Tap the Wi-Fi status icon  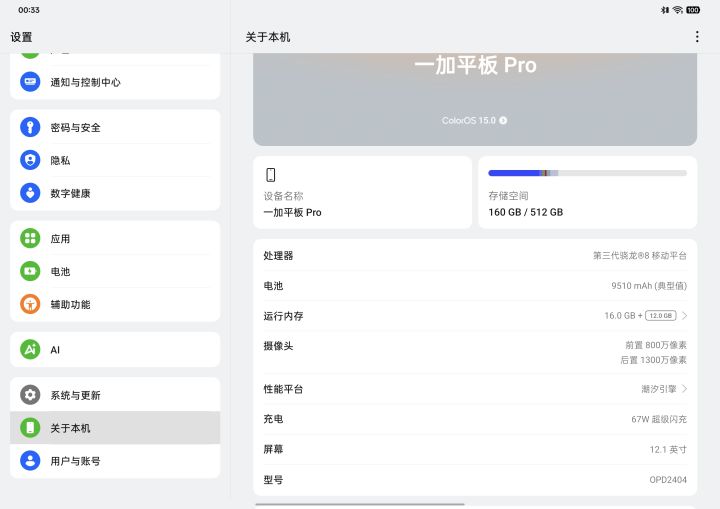[x=677, y=10]
